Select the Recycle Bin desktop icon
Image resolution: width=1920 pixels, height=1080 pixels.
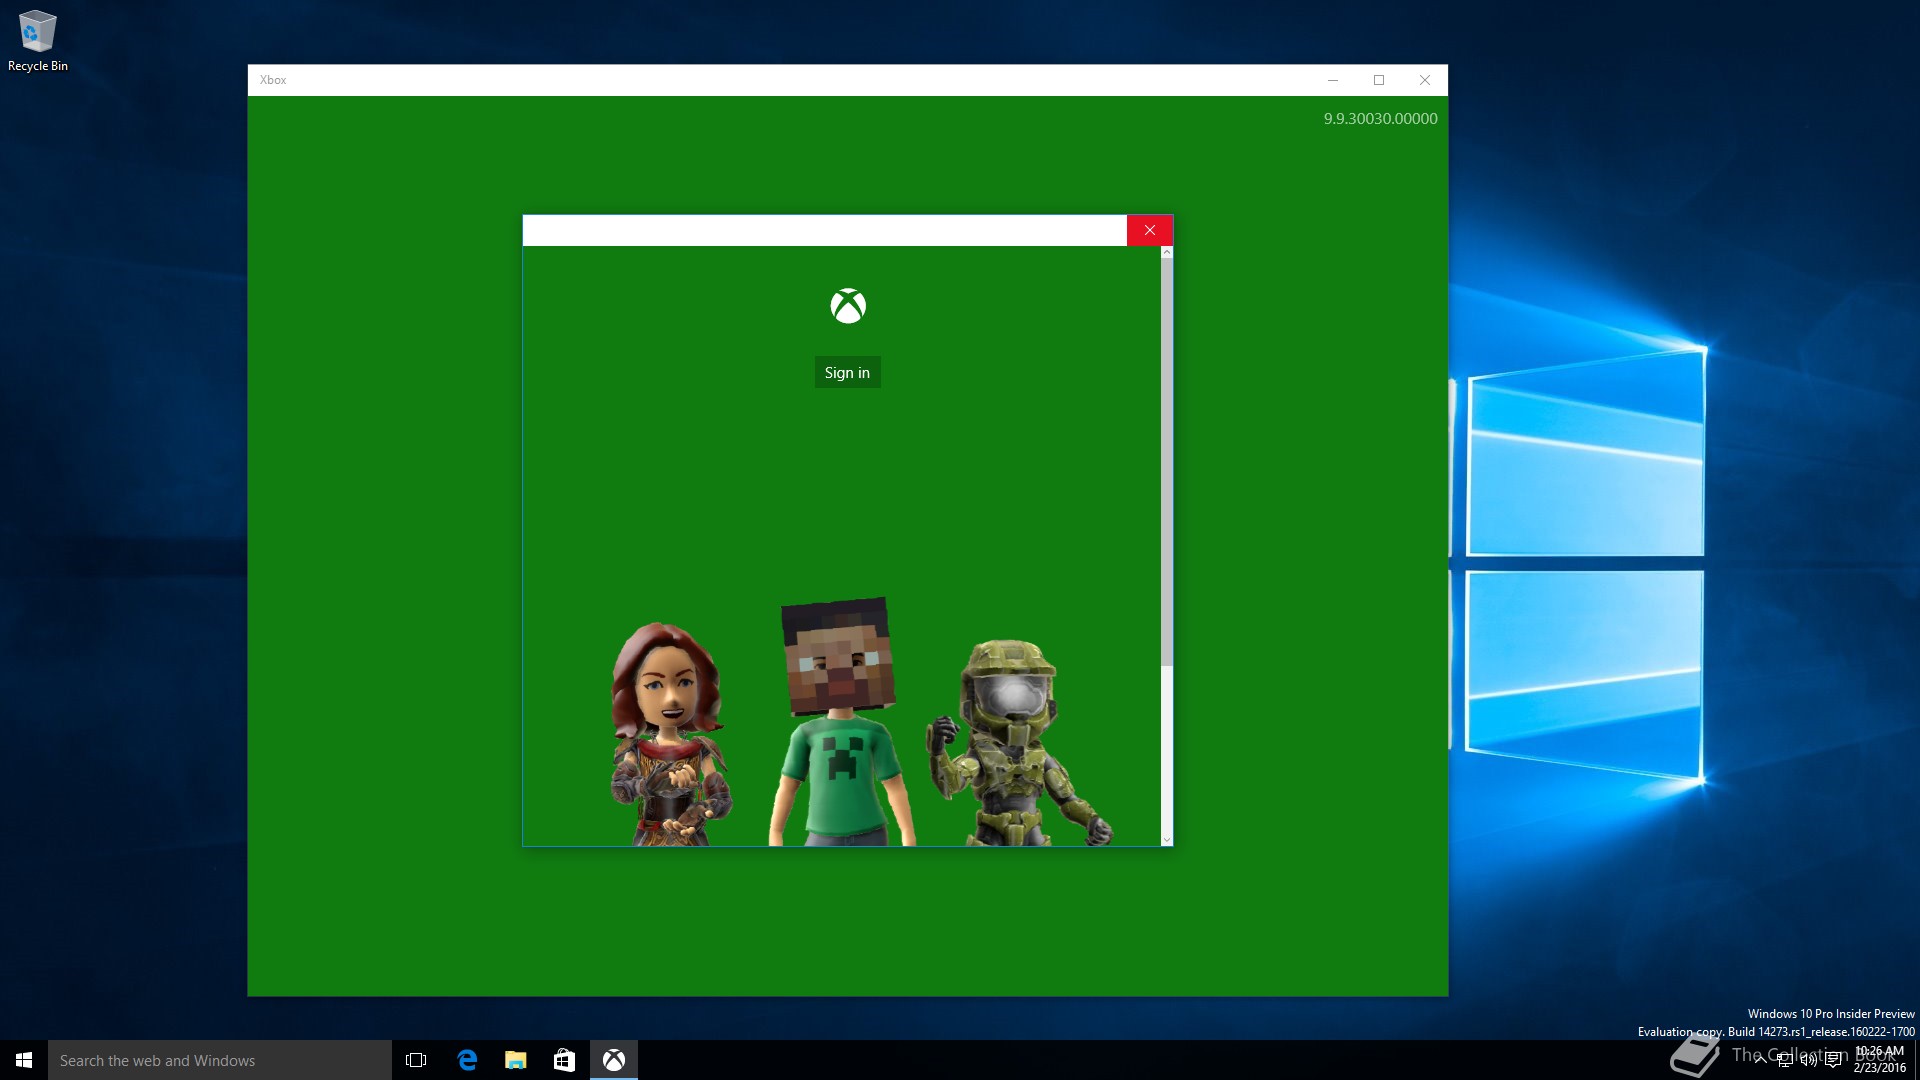point(38,41)
